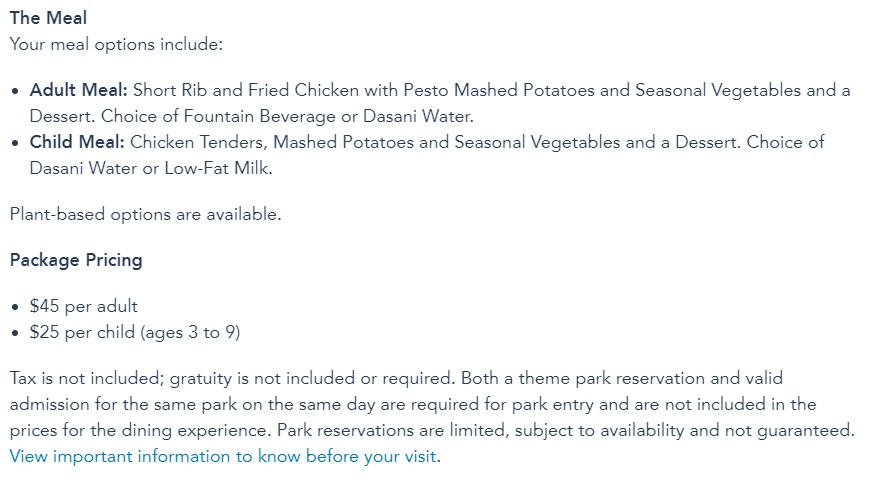Click the words 'Chicken Tenders'

195,142
